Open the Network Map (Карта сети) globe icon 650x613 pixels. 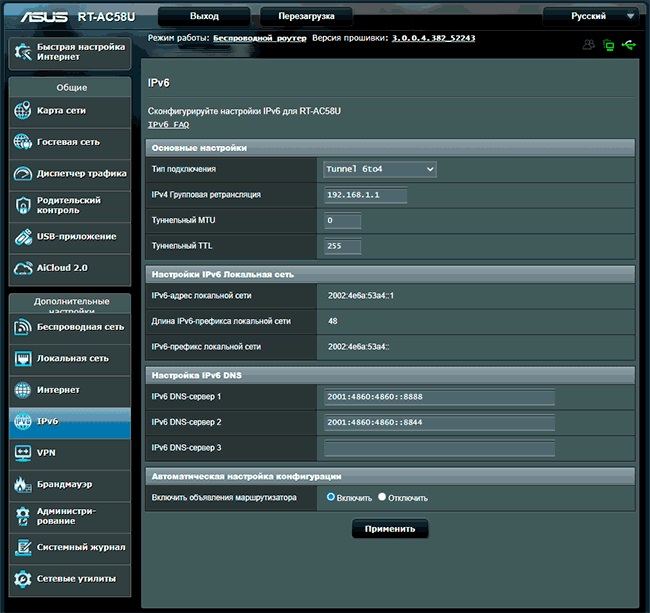[22, 110]
